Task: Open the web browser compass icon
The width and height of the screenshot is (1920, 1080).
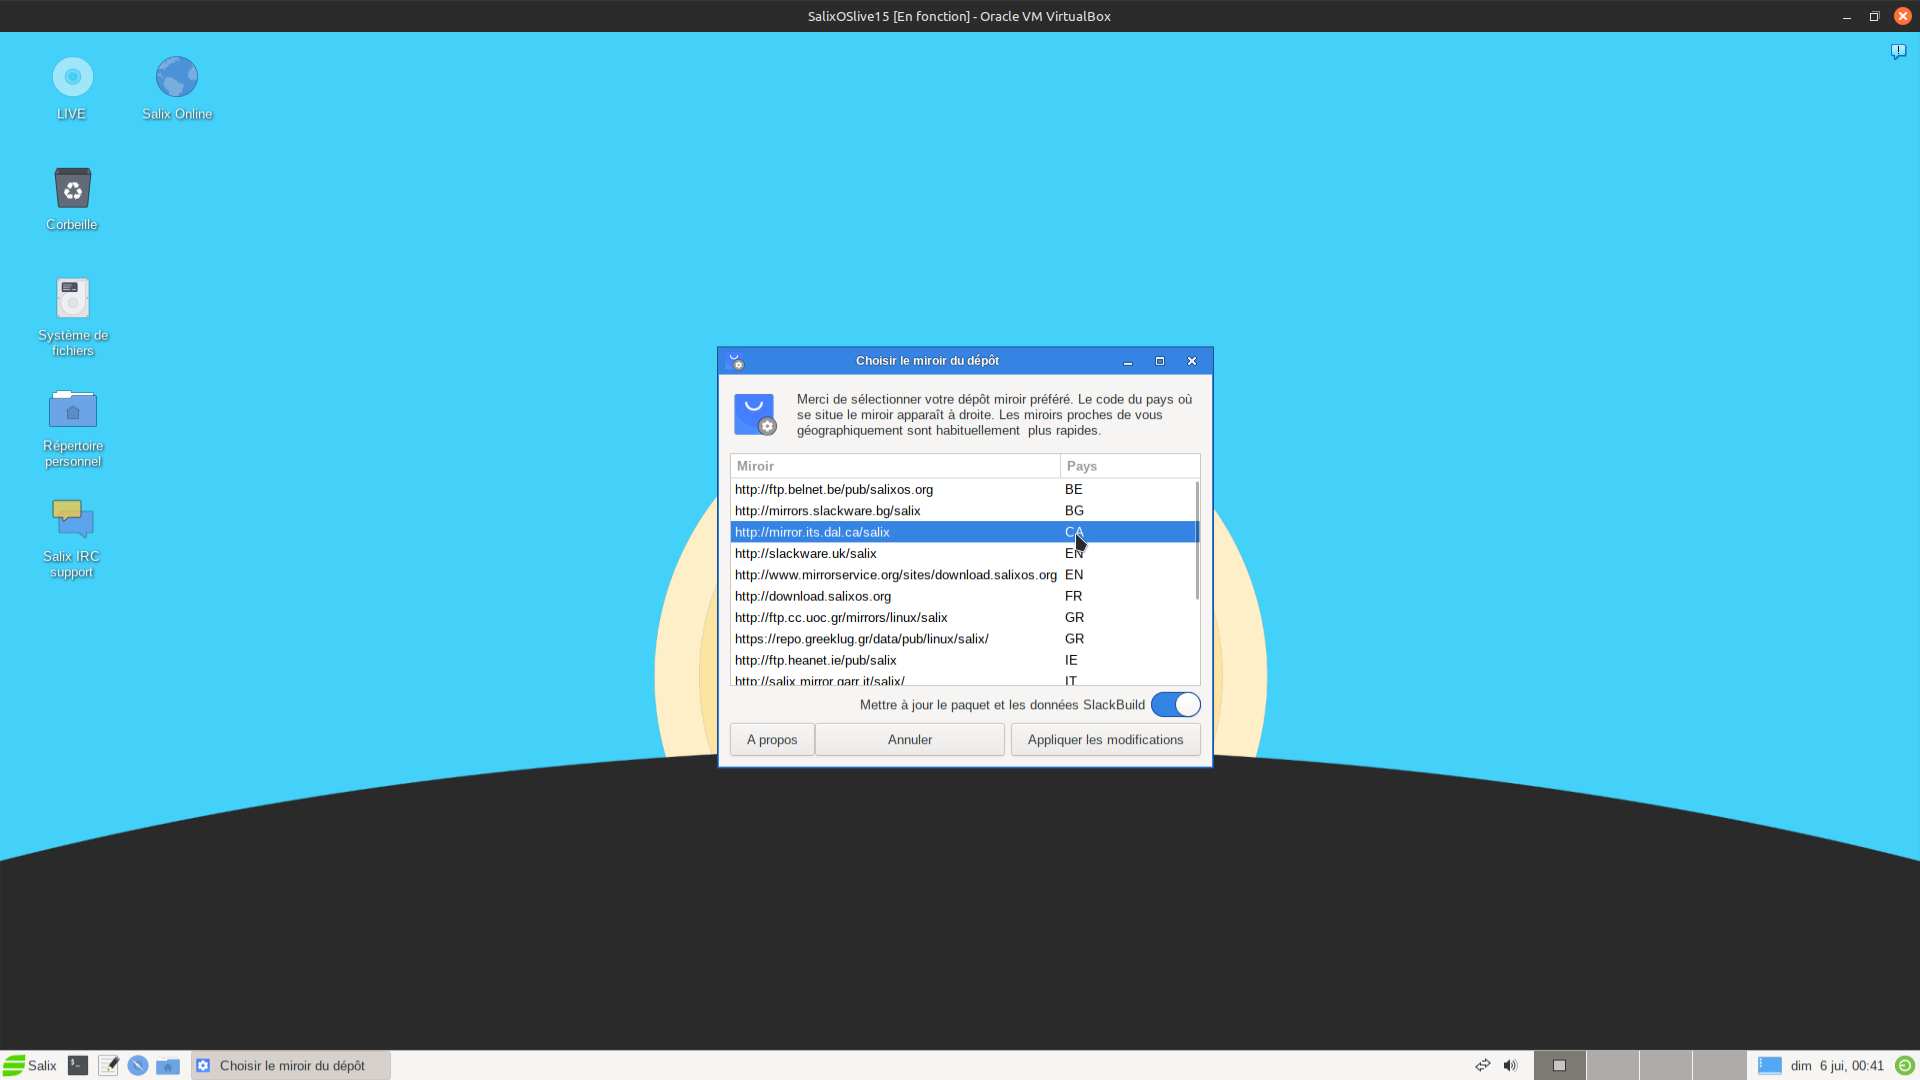Action: click(x=138, y=1065)
